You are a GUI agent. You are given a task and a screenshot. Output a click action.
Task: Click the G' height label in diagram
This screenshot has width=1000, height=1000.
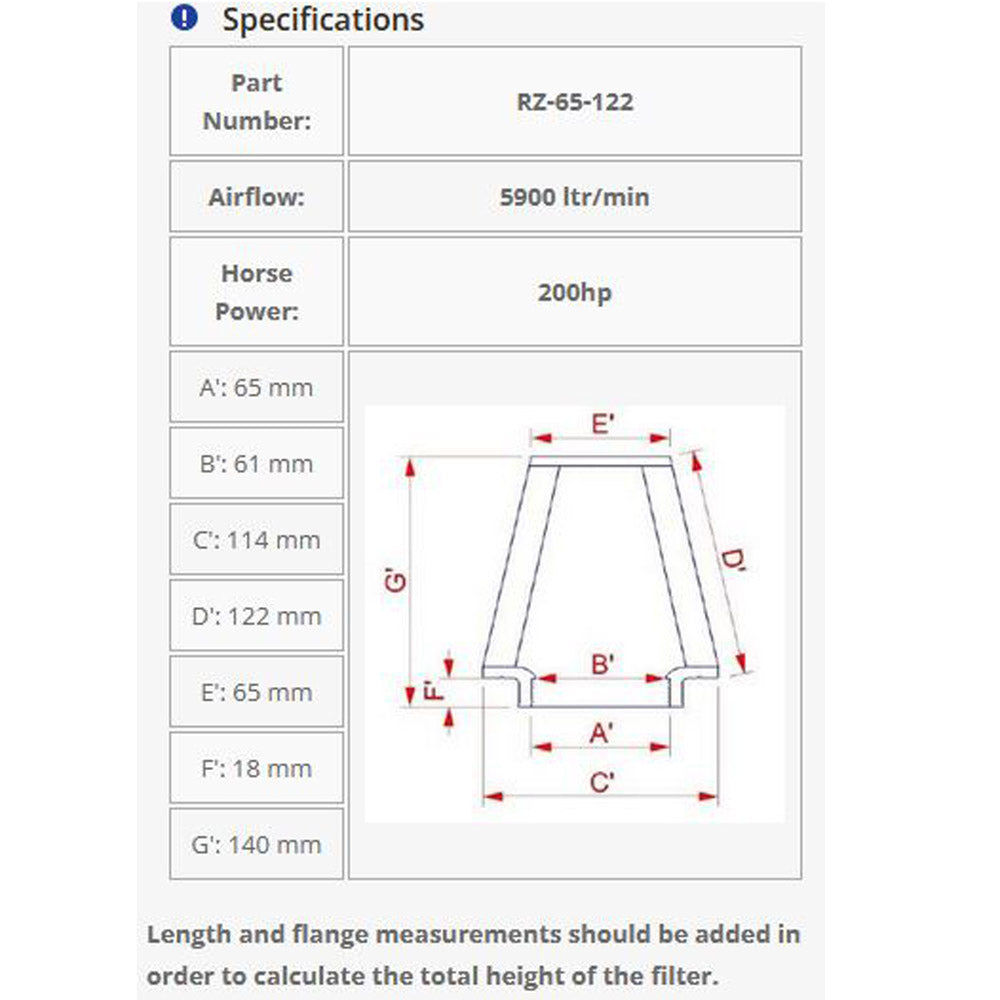point(396,579)
